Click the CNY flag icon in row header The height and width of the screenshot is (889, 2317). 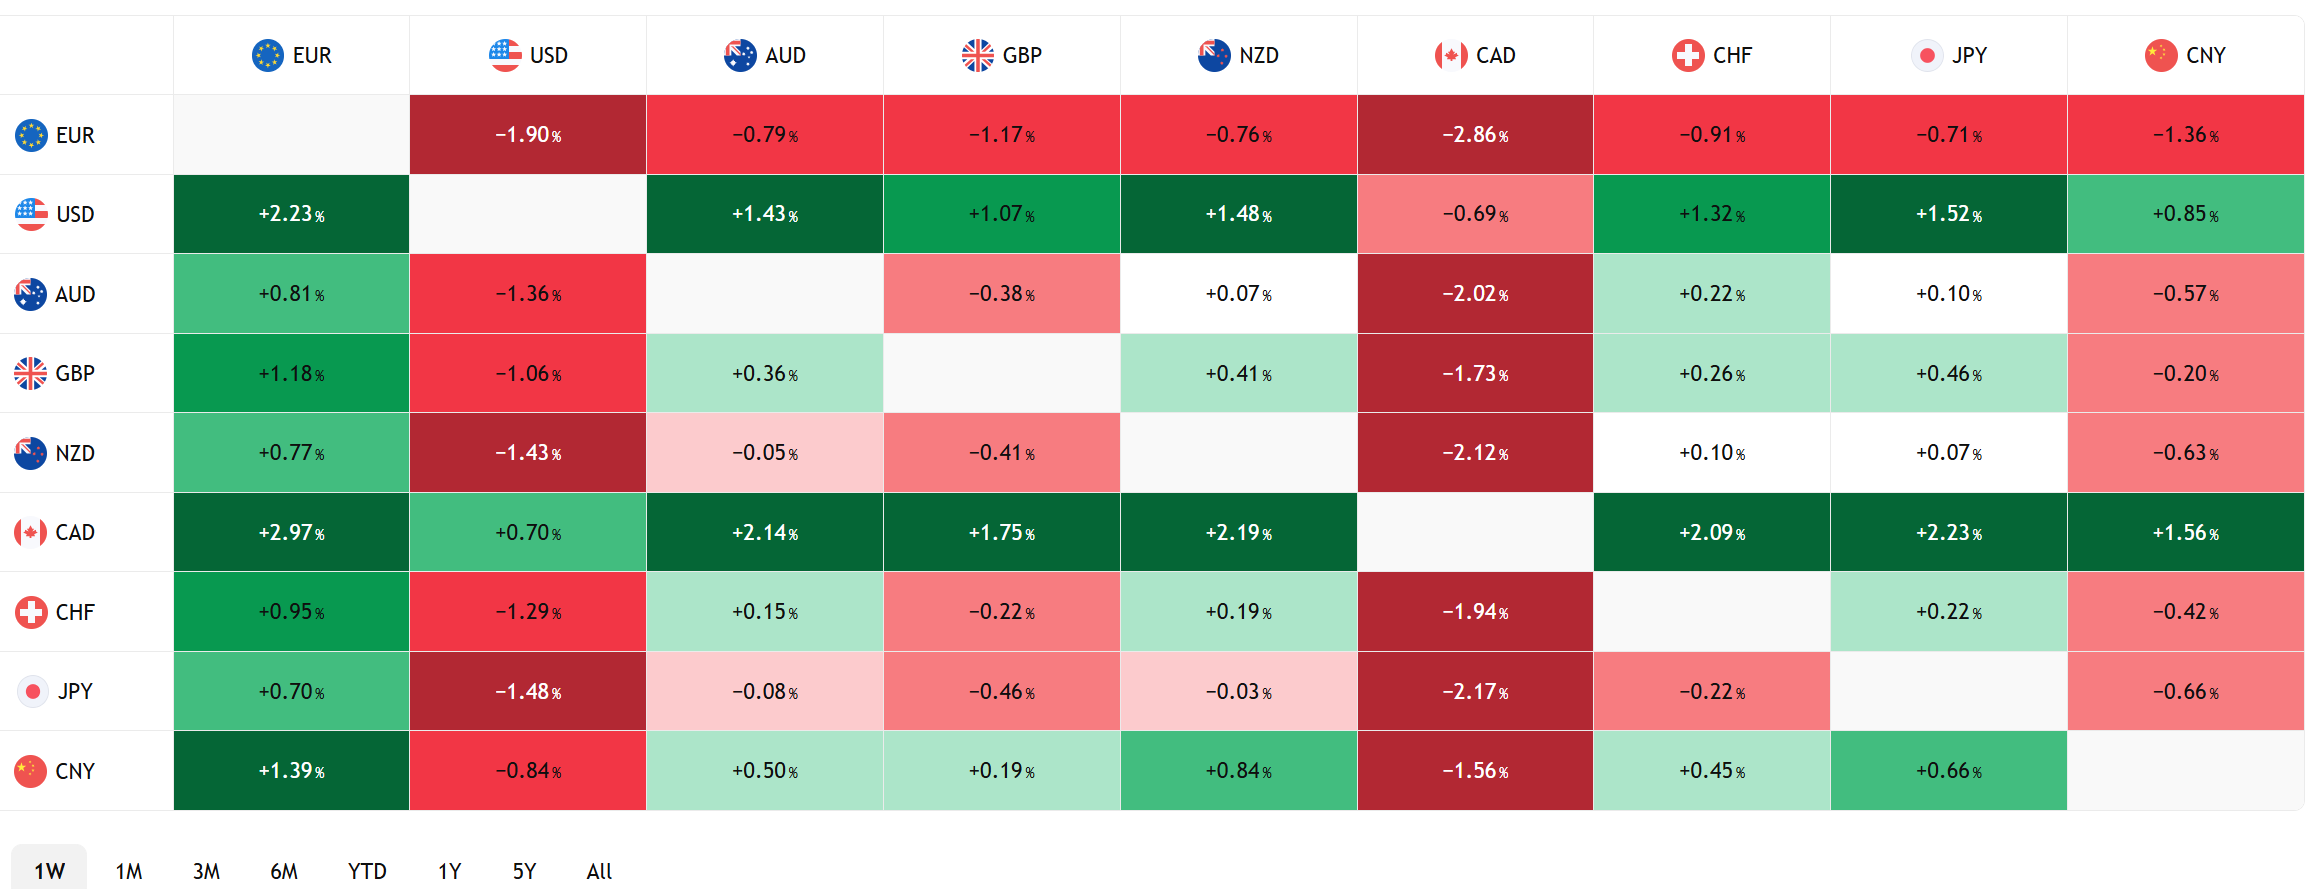(x=31, y=771)
